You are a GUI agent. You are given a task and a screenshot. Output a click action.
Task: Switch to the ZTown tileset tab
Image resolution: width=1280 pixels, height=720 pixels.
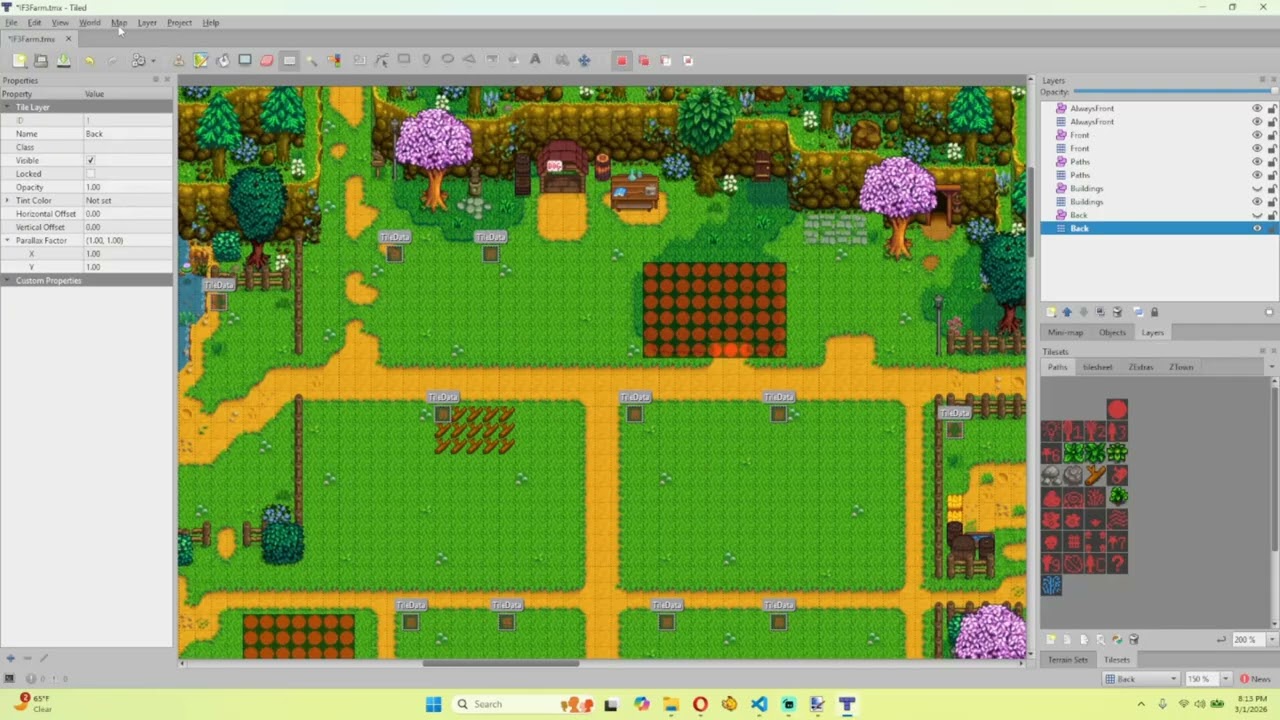tap(1181, 367)
